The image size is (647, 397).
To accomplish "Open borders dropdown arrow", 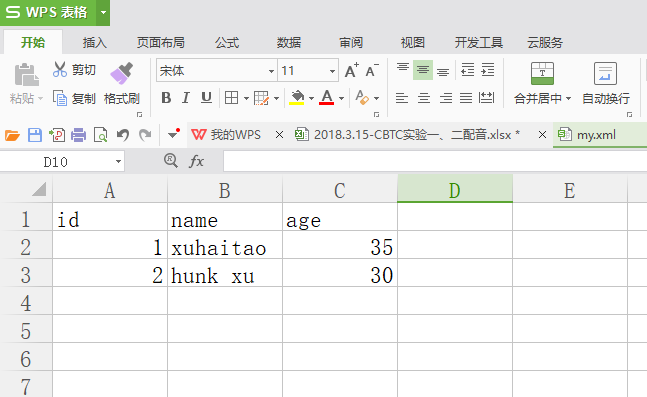I will 246,98.
